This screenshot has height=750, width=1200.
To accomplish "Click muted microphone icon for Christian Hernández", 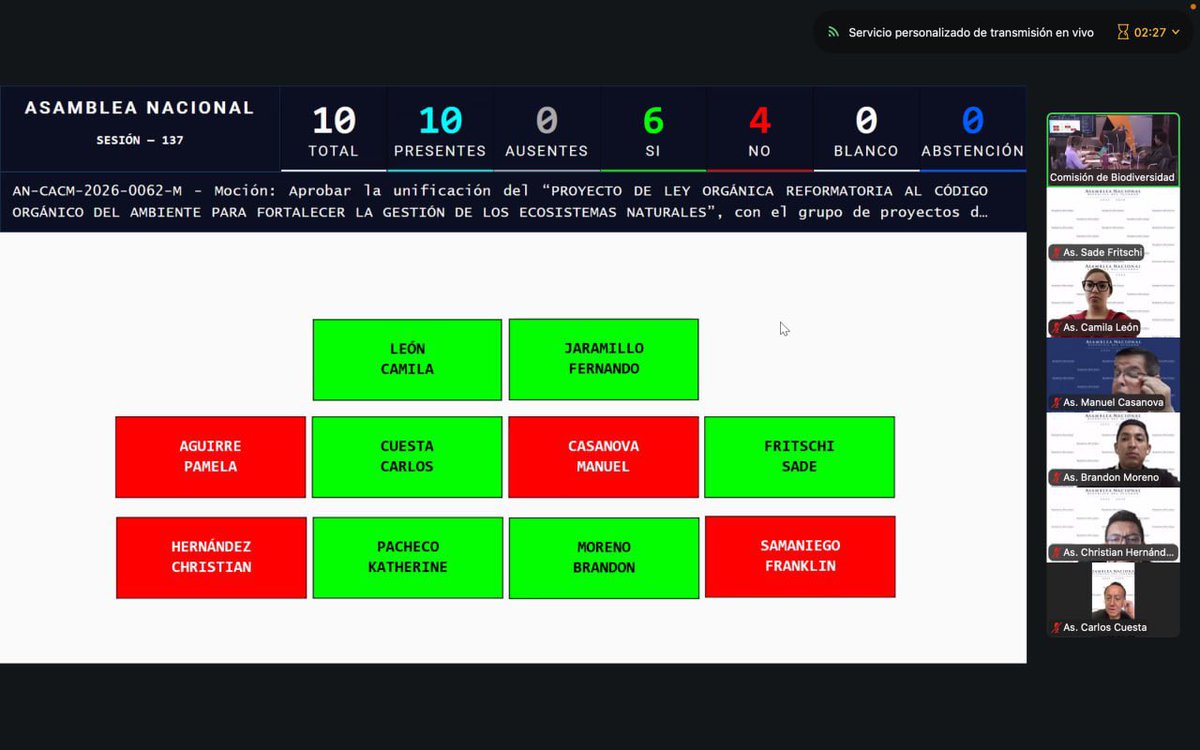I will pyautogui.click(x=1056, y=553).
